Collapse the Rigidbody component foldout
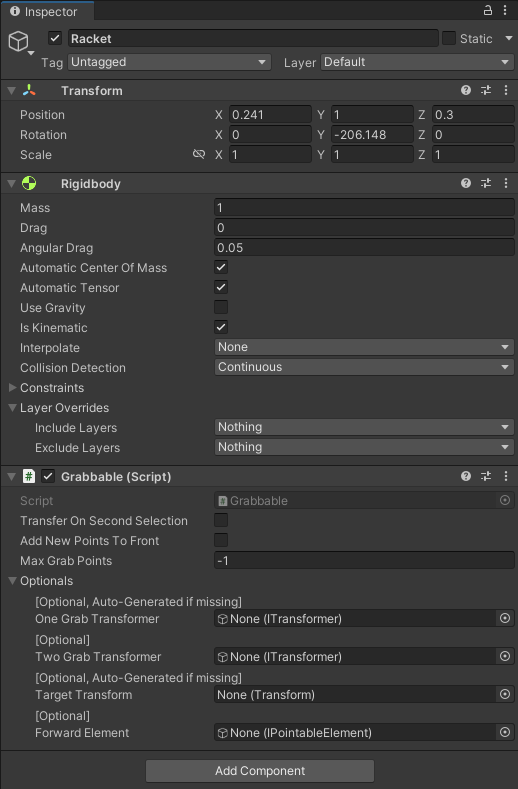Image resolution: width=518 pixels, height=789 pixels. coord(12,184)
